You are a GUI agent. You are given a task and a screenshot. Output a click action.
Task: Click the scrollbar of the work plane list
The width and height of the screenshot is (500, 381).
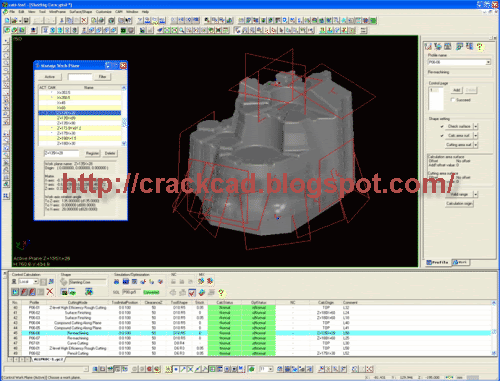(124, 116)
